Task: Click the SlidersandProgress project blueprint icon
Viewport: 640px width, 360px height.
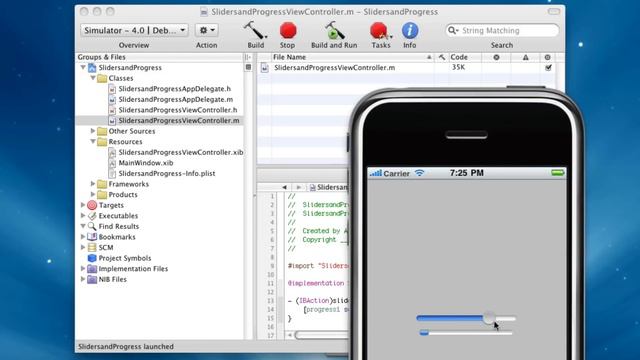Action: [92, 67]
